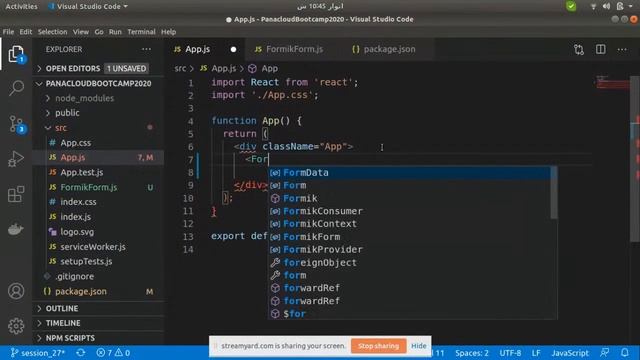Screen dimensions: 640x360
Task: Open the Run and Debug view
Action: pyautogui.click(x=16, y=159)
